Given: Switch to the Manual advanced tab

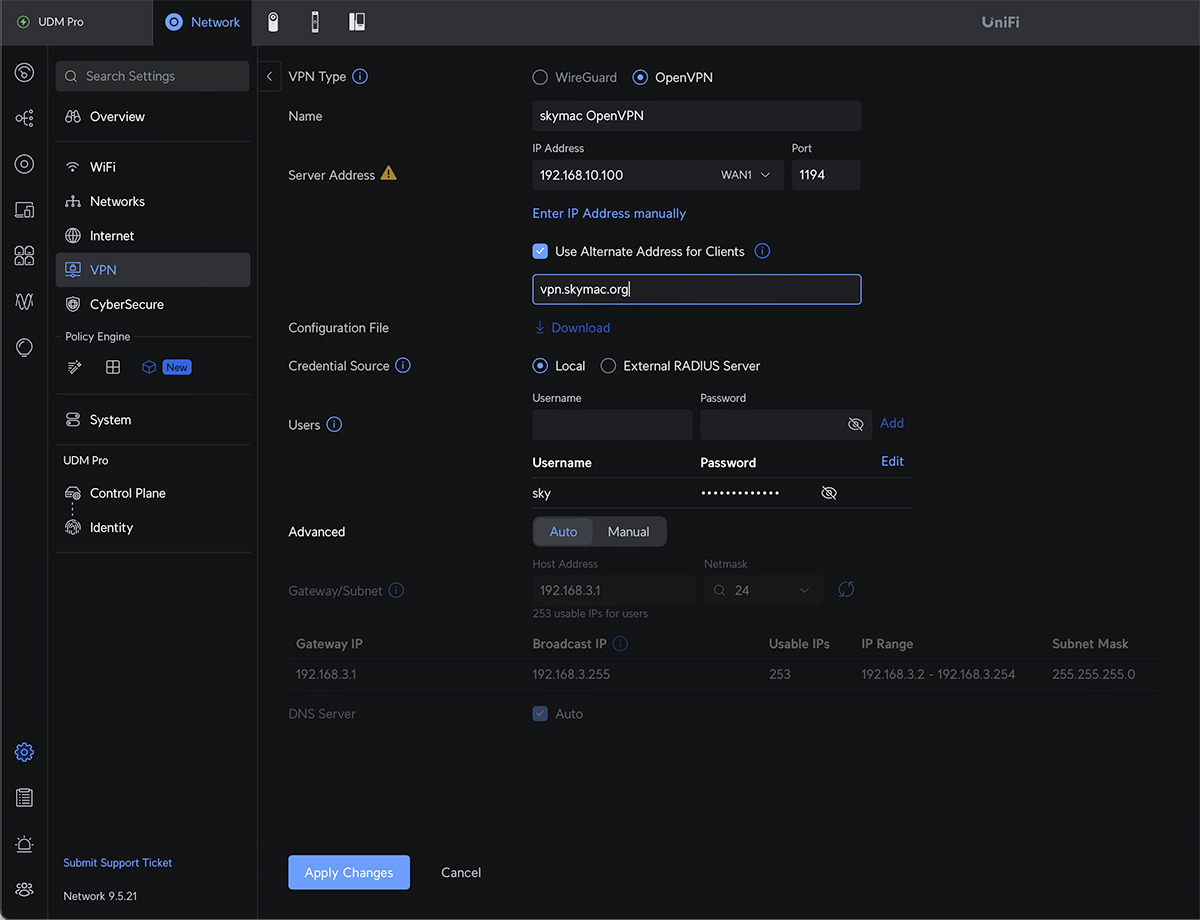Looking at the screenshot, I should point(629,531).
